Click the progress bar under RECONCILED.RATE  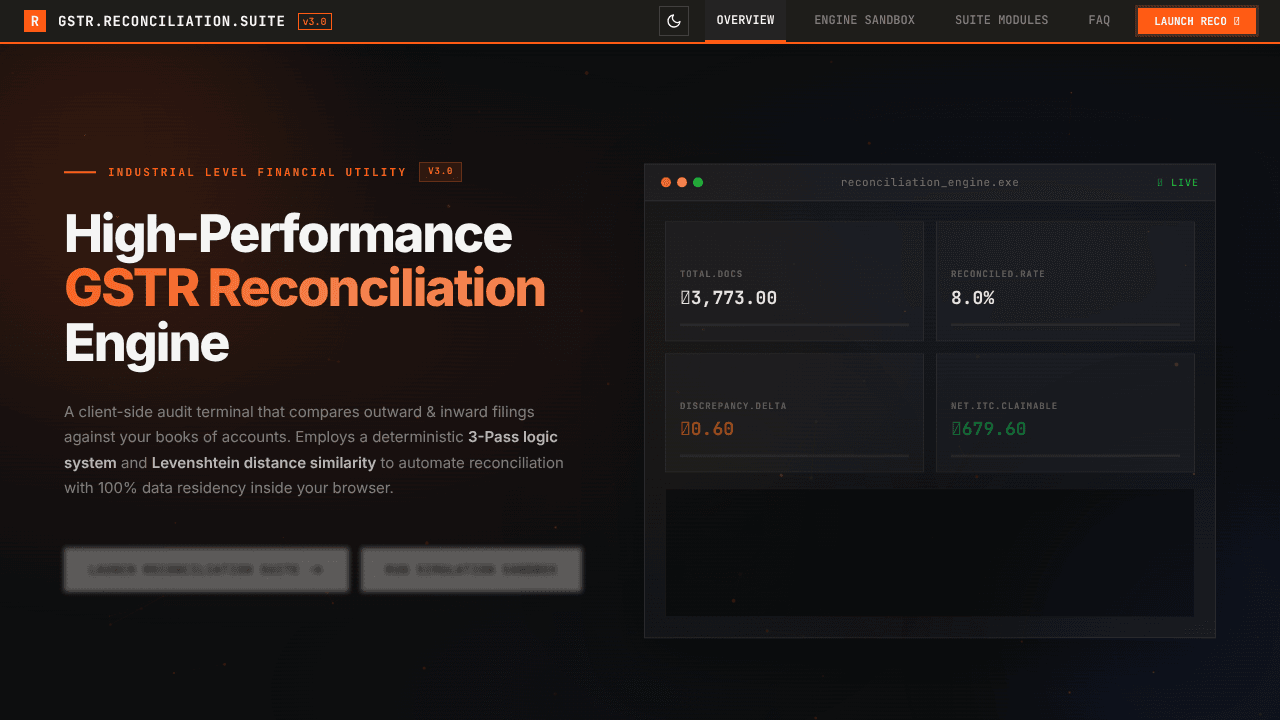coord(1065,324)
